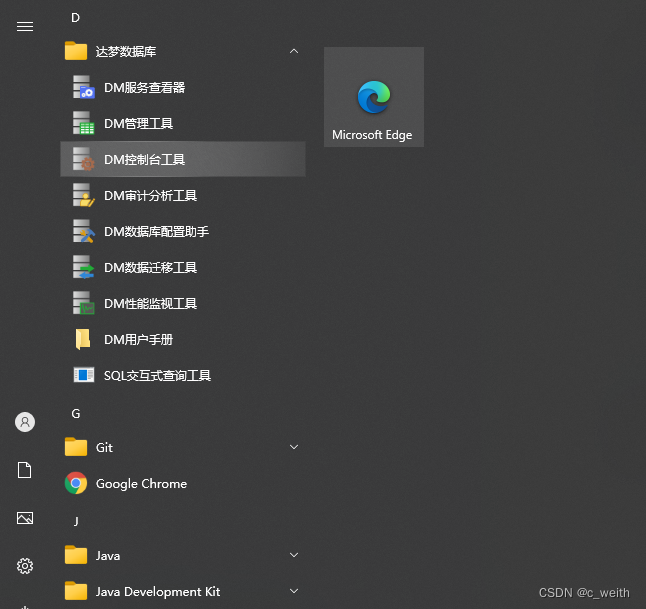Click the Java Development Kit folder icon

[x=76, y=591]
